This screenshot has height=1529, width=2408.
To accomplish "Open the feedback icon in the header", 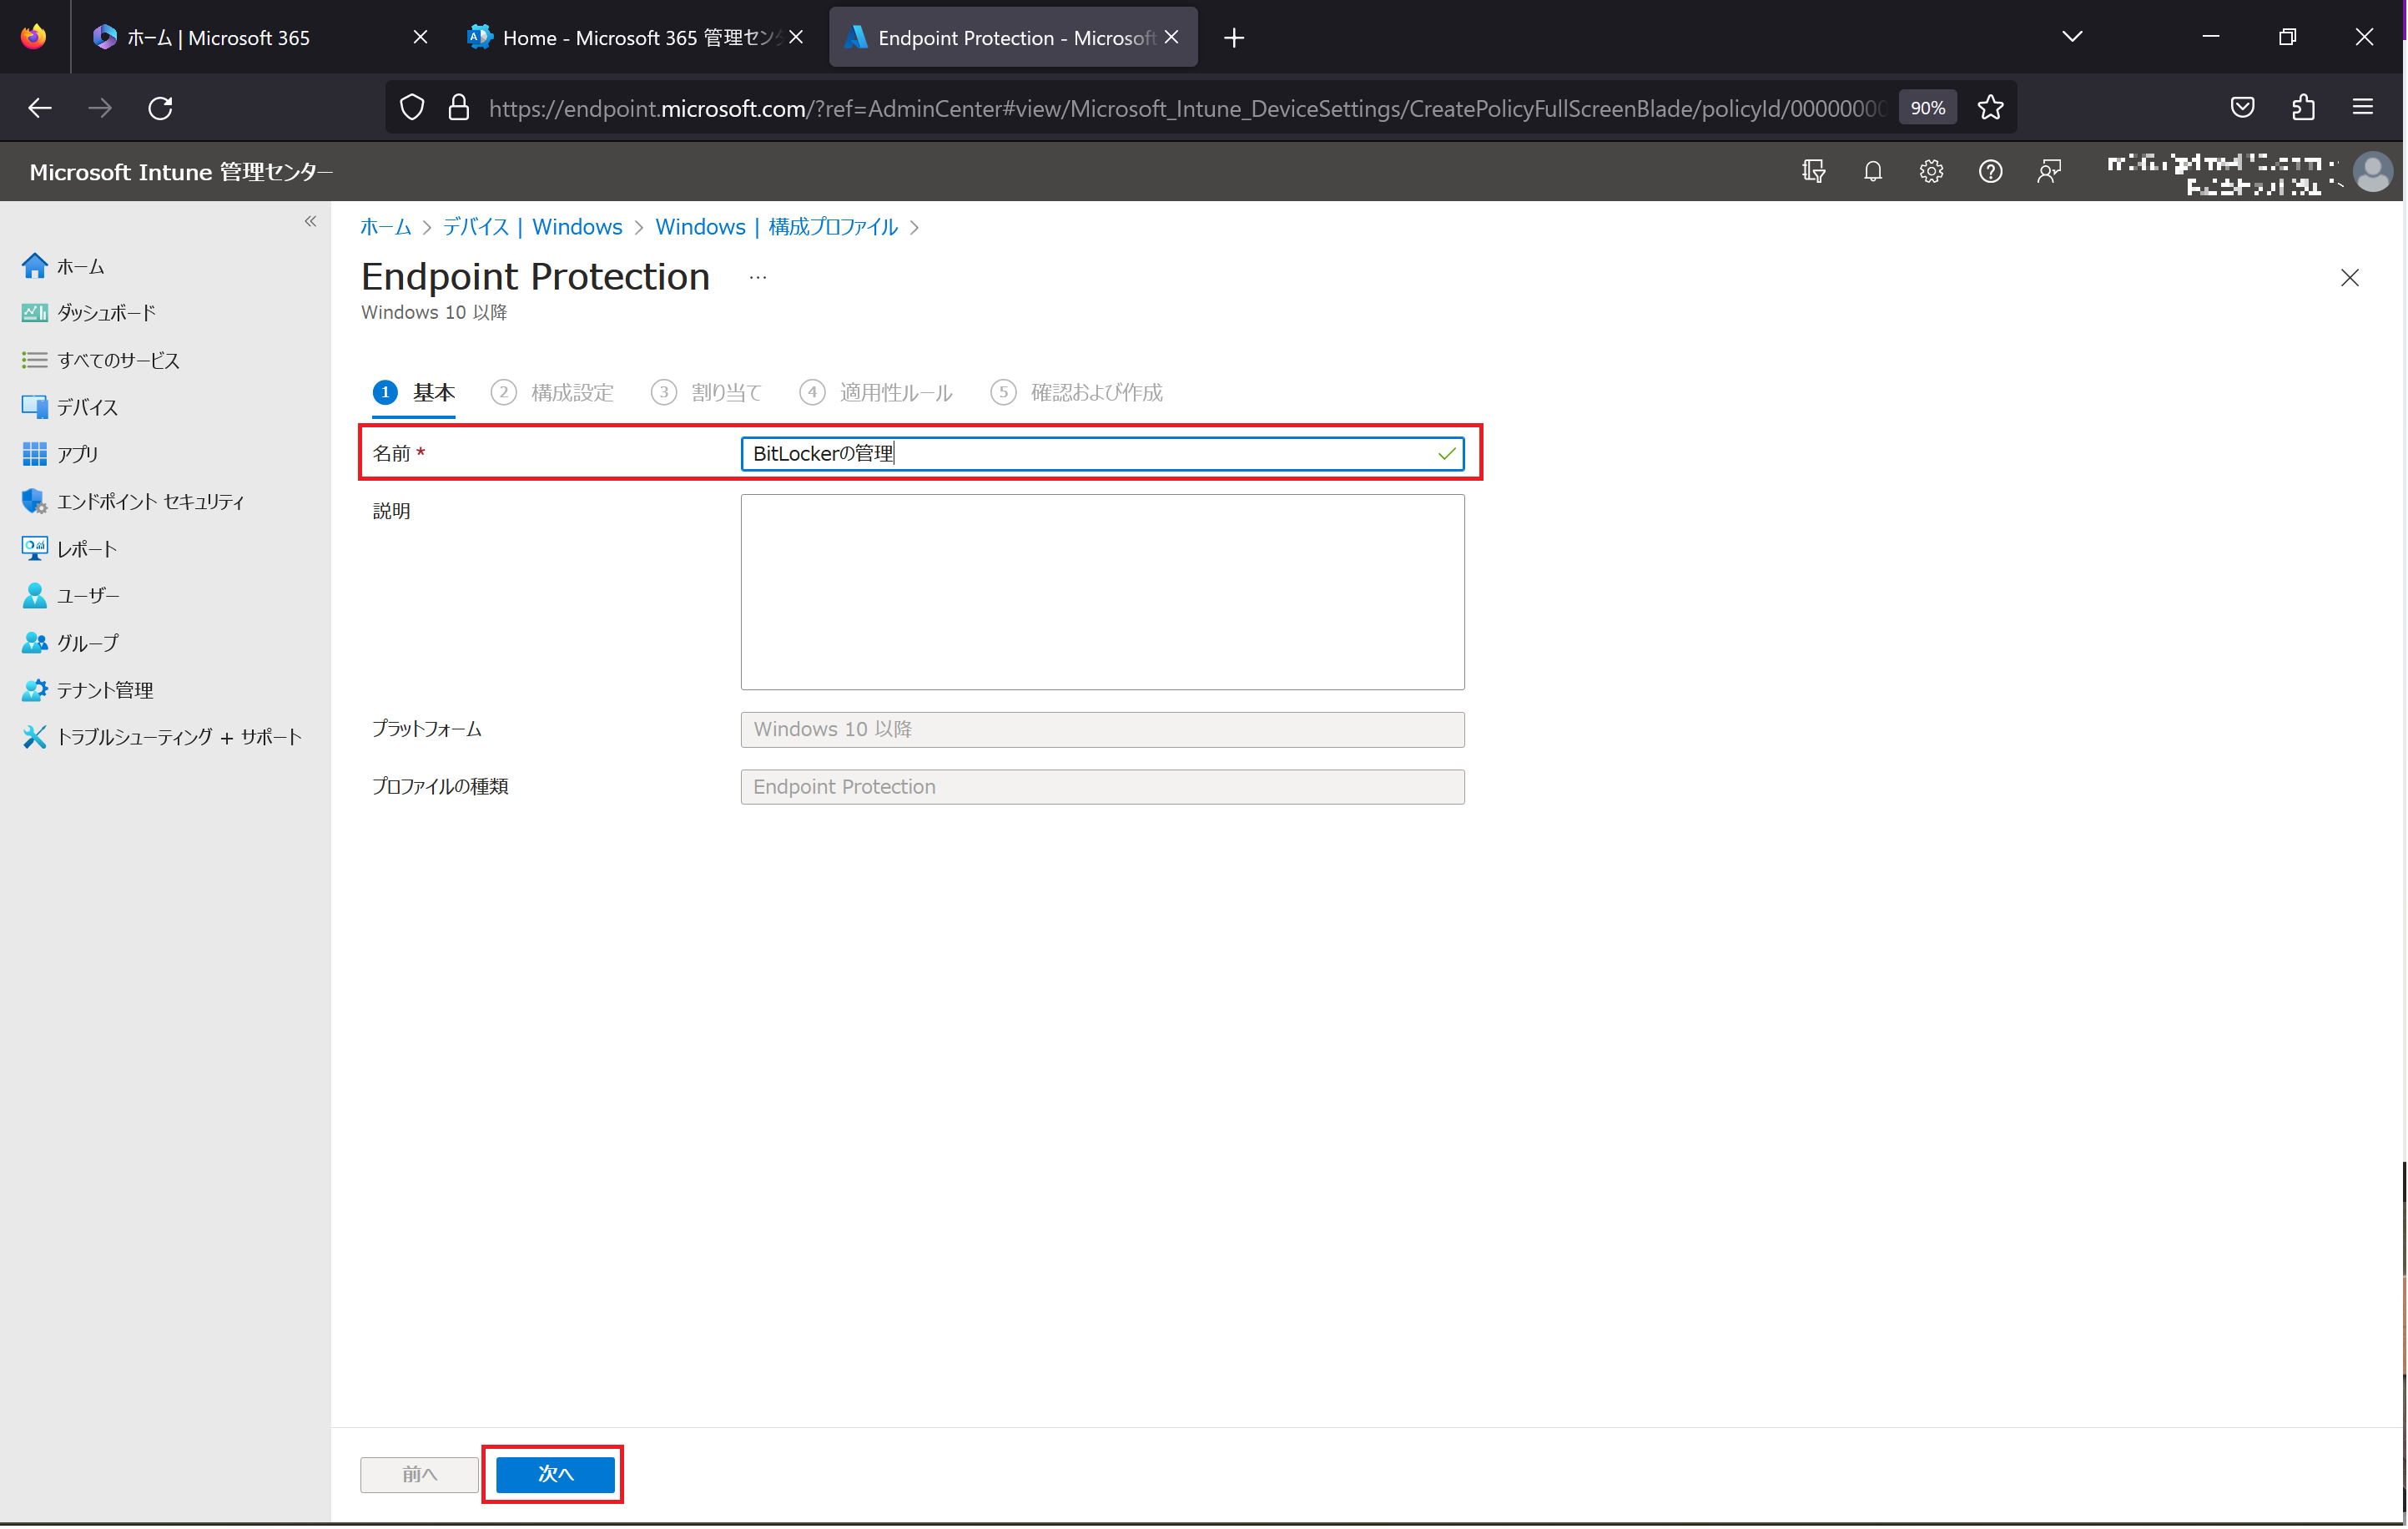I will [x=2050, y=171].
